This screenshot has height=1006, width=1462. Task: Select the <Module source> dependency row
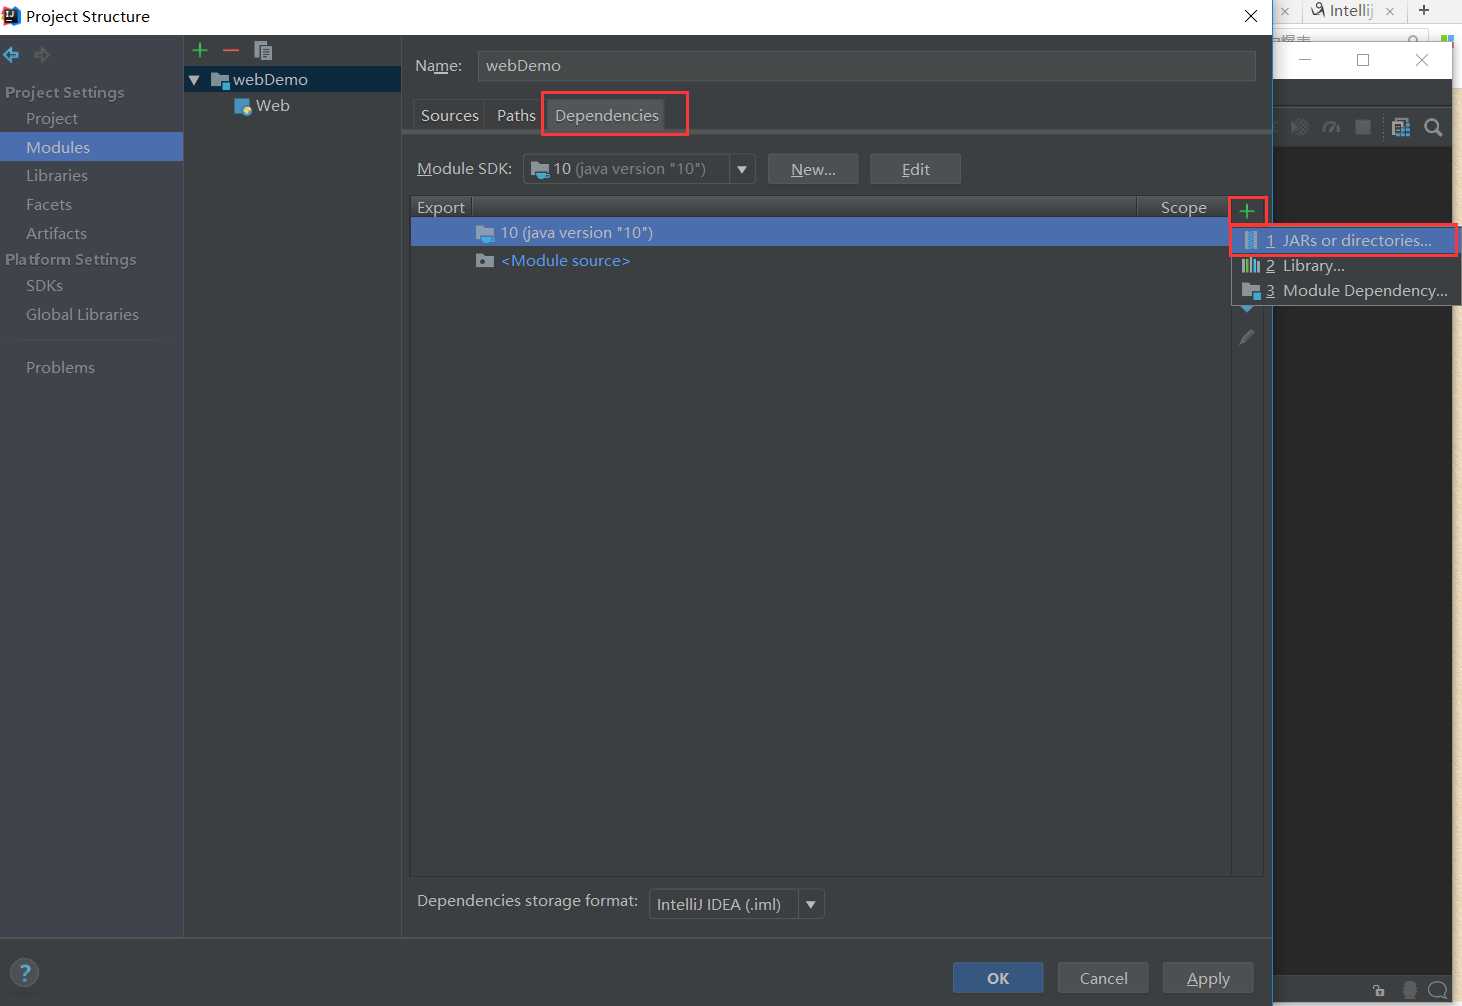click(x=820, y=260)
